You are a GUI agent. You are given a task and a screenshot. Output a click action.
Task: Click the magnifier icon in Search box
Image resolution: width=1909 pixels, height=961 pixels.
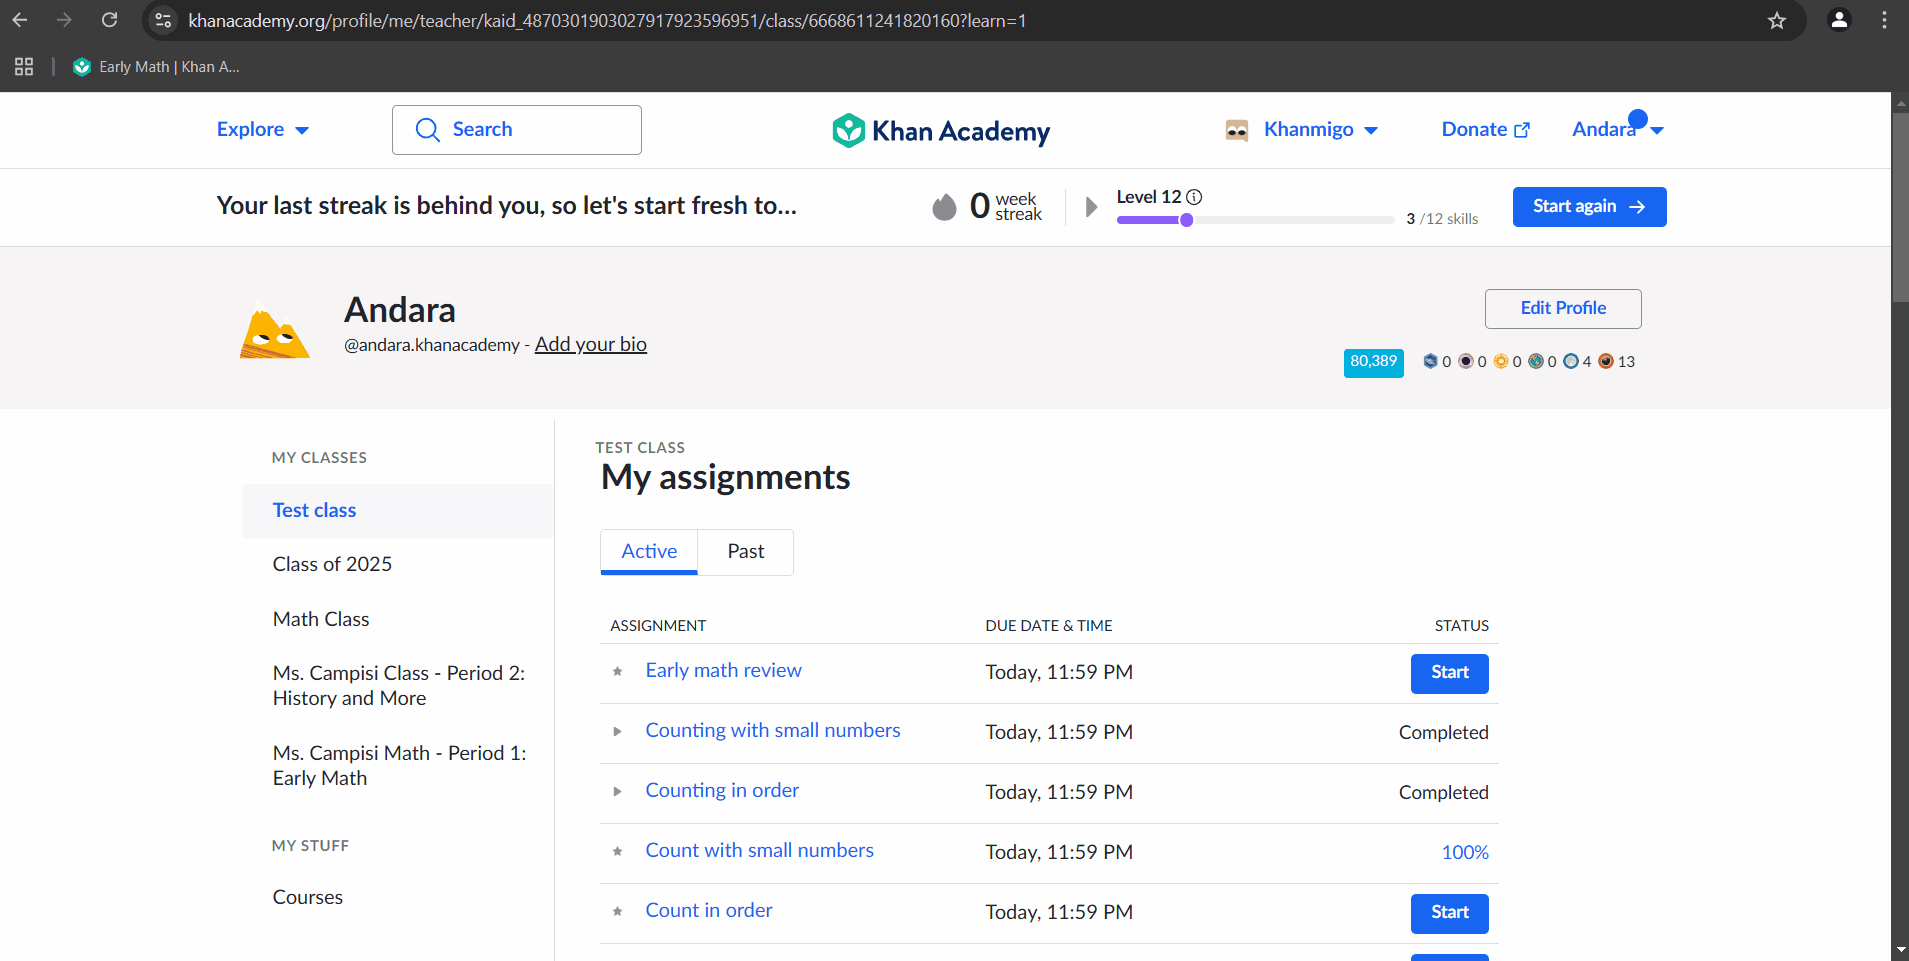(427, 130)
